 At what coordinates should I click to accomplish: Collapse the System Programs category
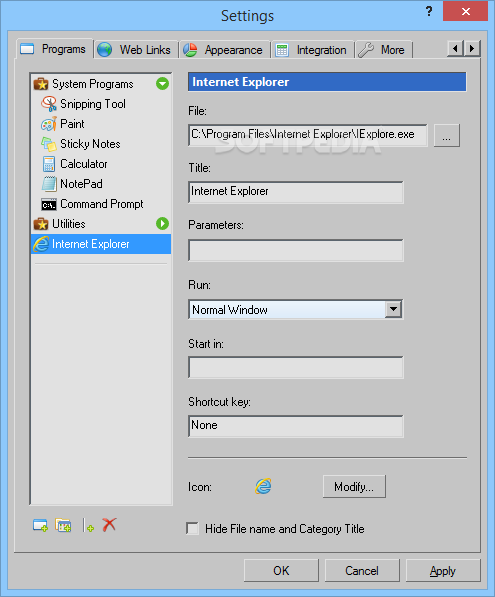[163, 84]
